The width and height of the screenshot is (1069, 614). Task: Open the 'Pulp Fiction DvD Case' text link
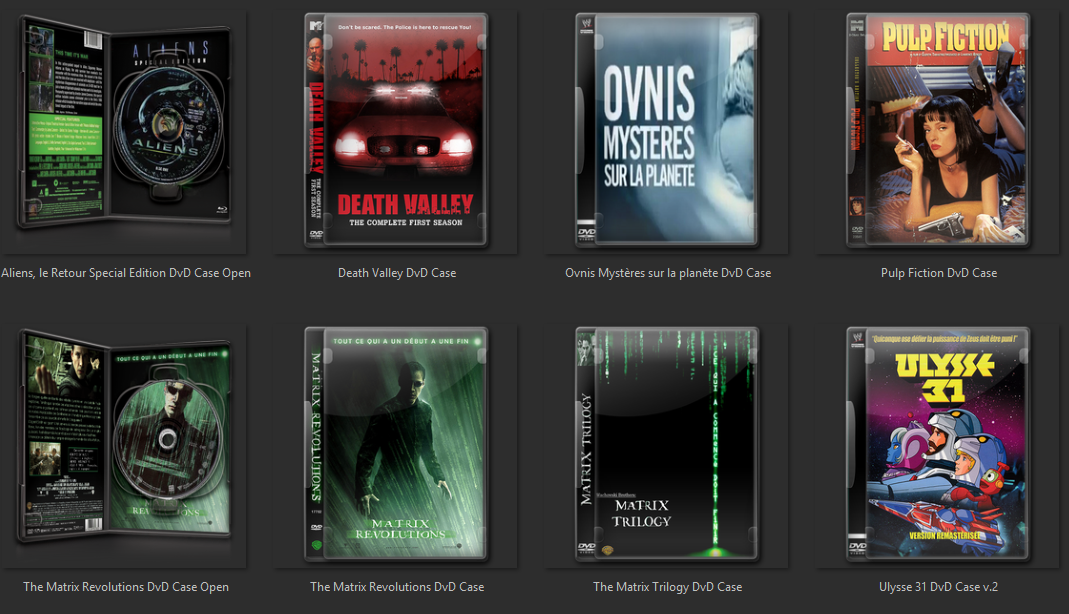click(938, 272)
